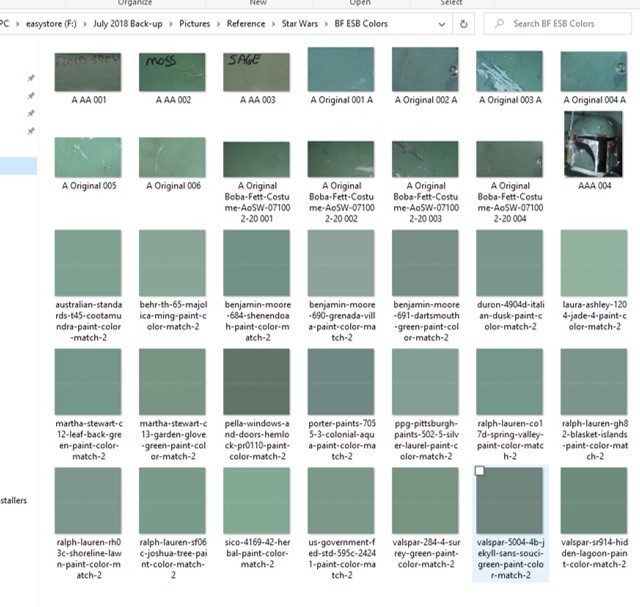Image resolution: width=640 pixels, height=607 pixels.
Task: Select valspar 284-4 surrey-green swatch
Action: coord(425,500)
